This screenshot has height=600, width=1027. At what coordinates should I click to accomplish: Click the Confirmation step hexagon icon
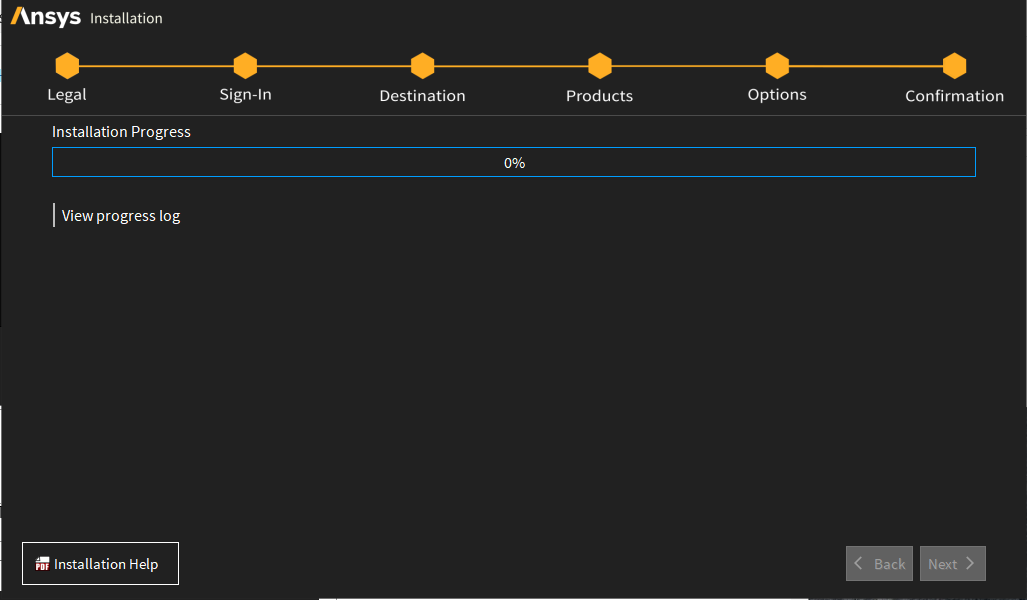click(x=955, y=66)
